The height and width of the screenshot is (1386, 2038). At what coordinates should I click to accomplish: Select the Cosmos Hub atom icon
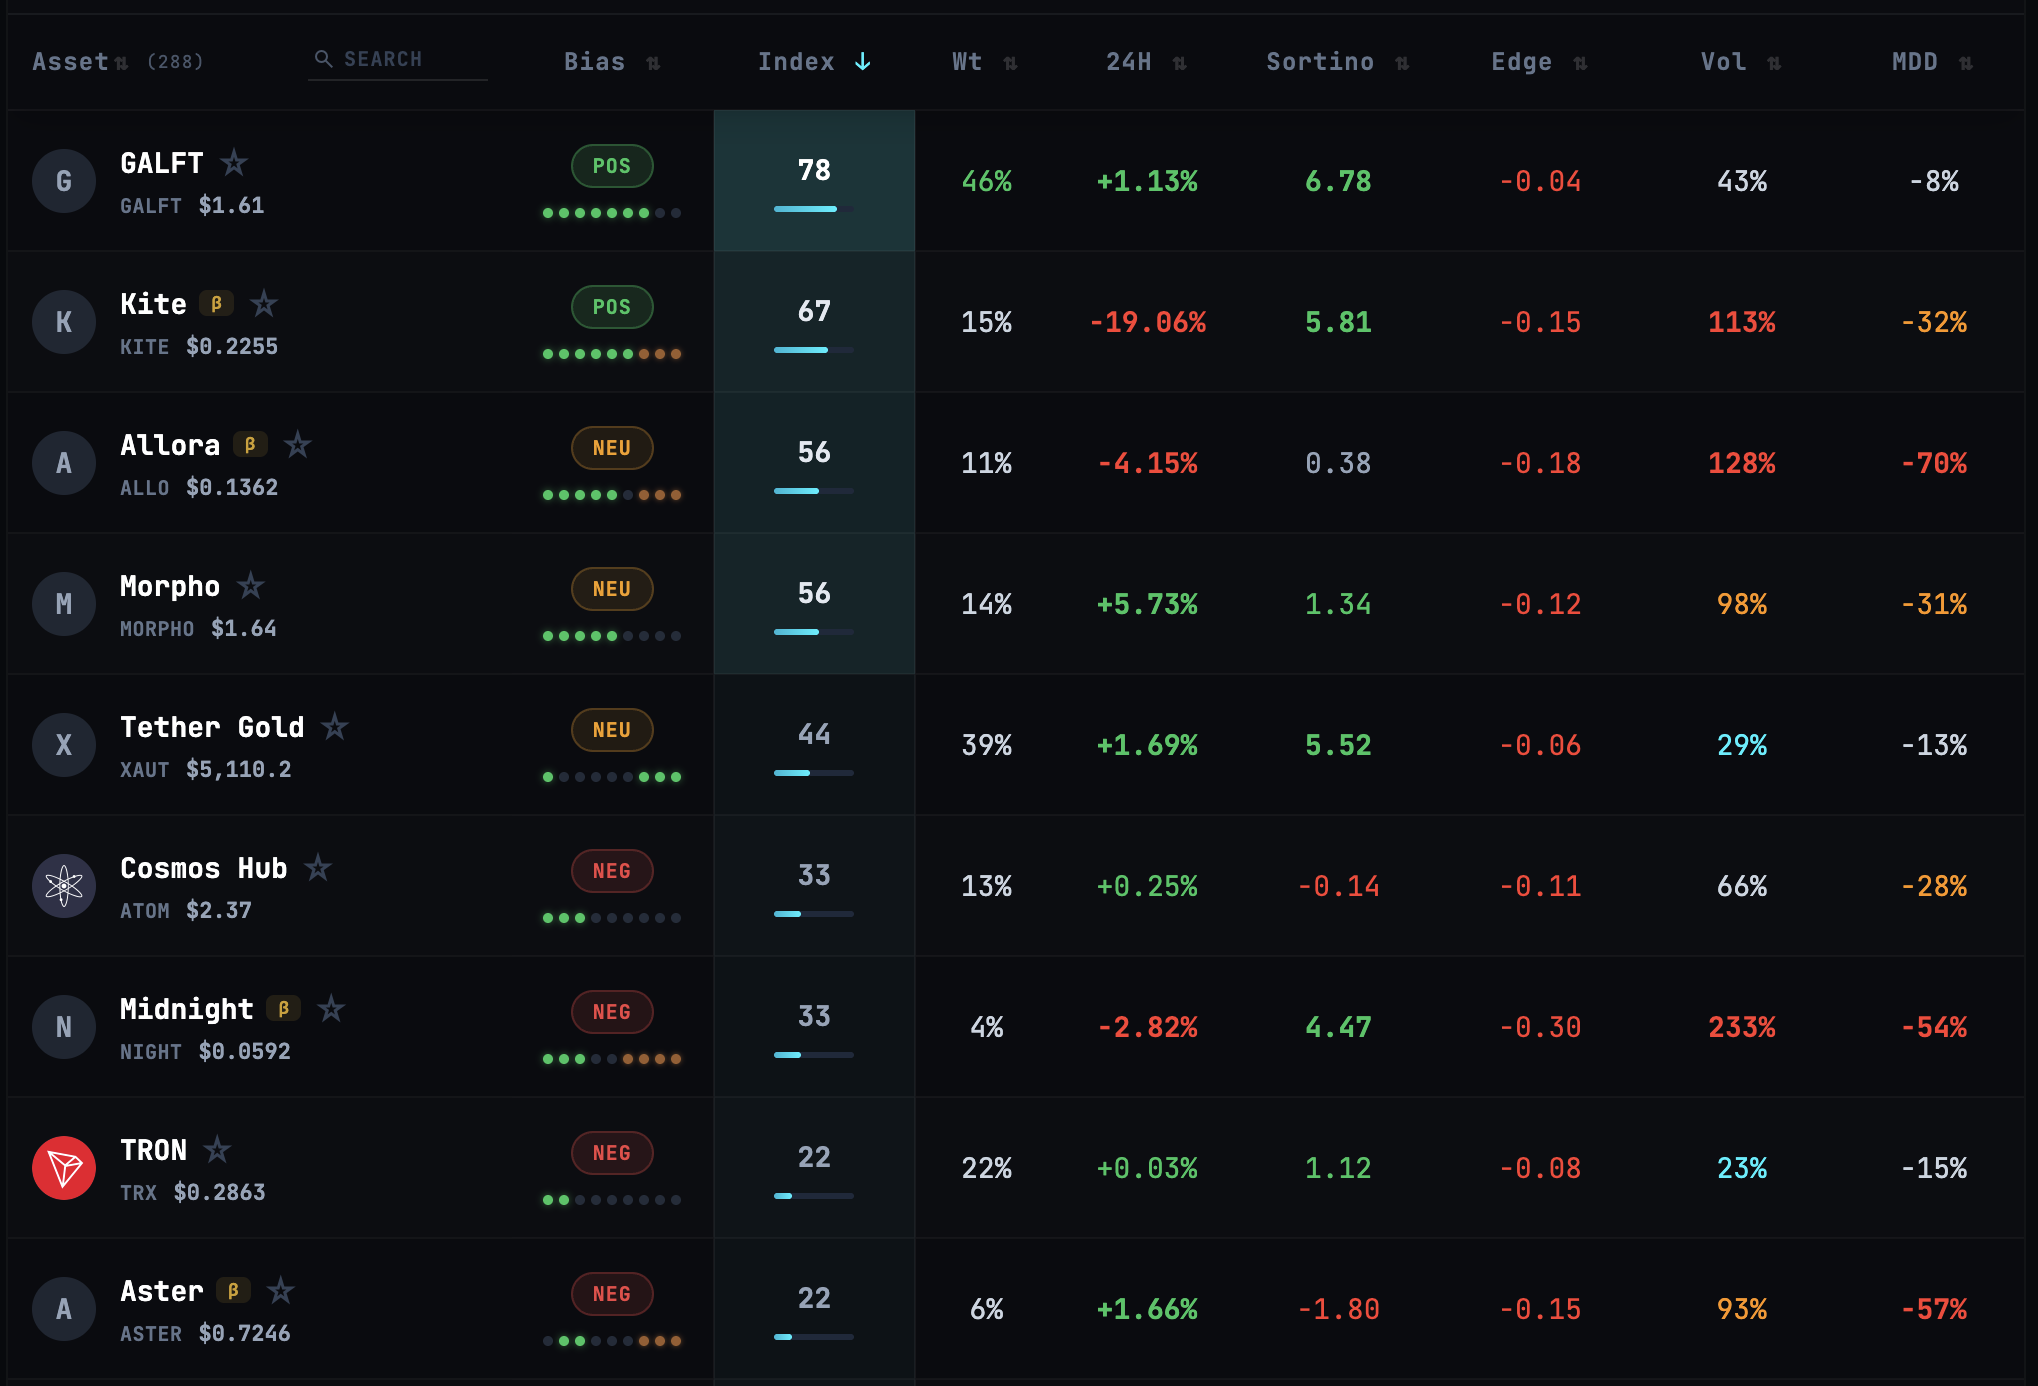pos(64,886)
